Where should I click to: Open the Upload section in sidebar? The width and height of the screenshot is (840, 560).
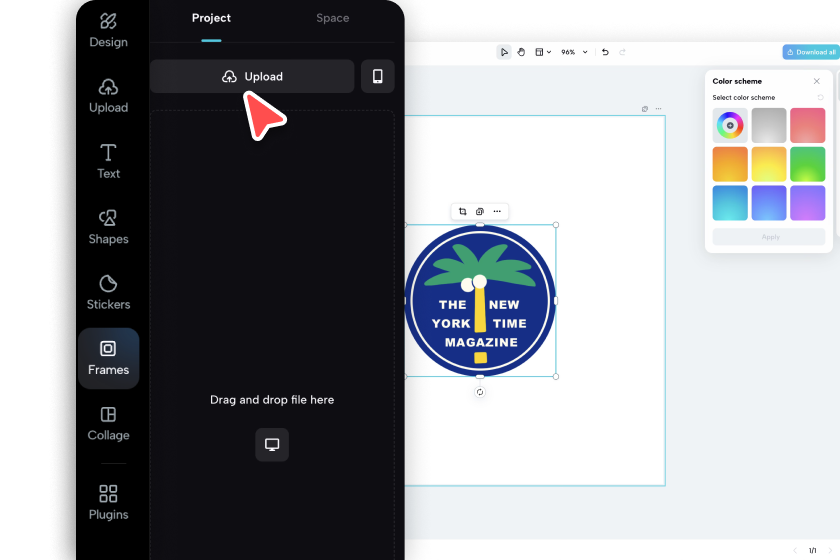point(108,96)
